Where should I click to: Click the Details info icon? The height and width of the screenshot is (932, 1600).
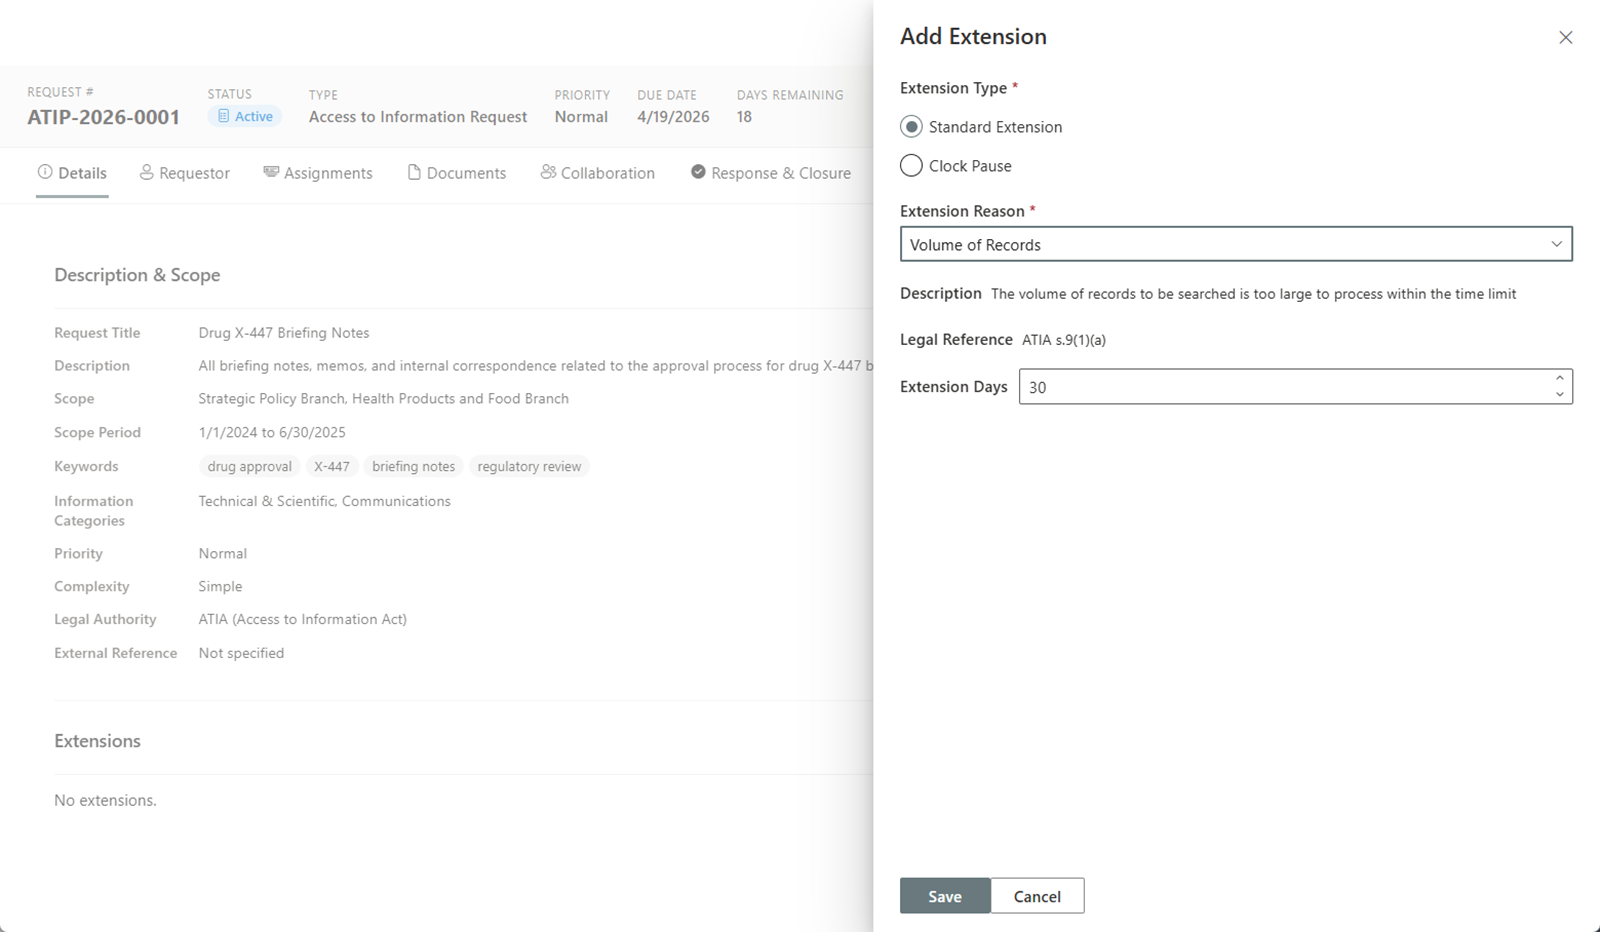[44, 172]
